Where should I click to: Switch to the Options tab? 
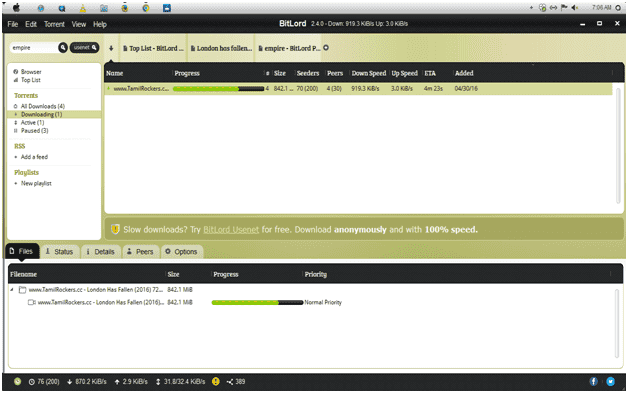coord(181,252)
